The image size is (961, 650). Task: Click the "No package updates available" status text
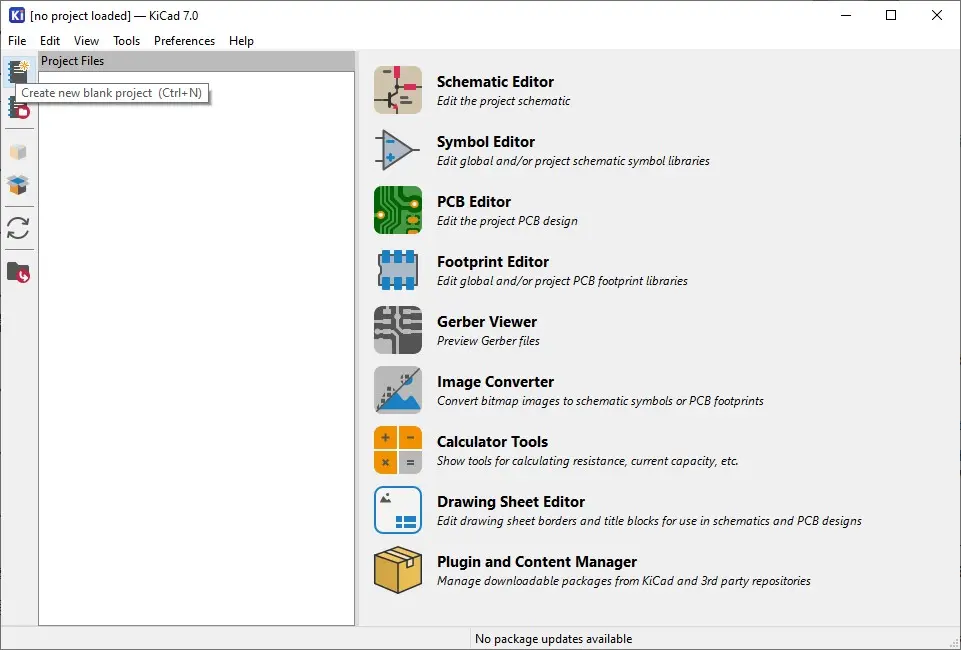553,639
